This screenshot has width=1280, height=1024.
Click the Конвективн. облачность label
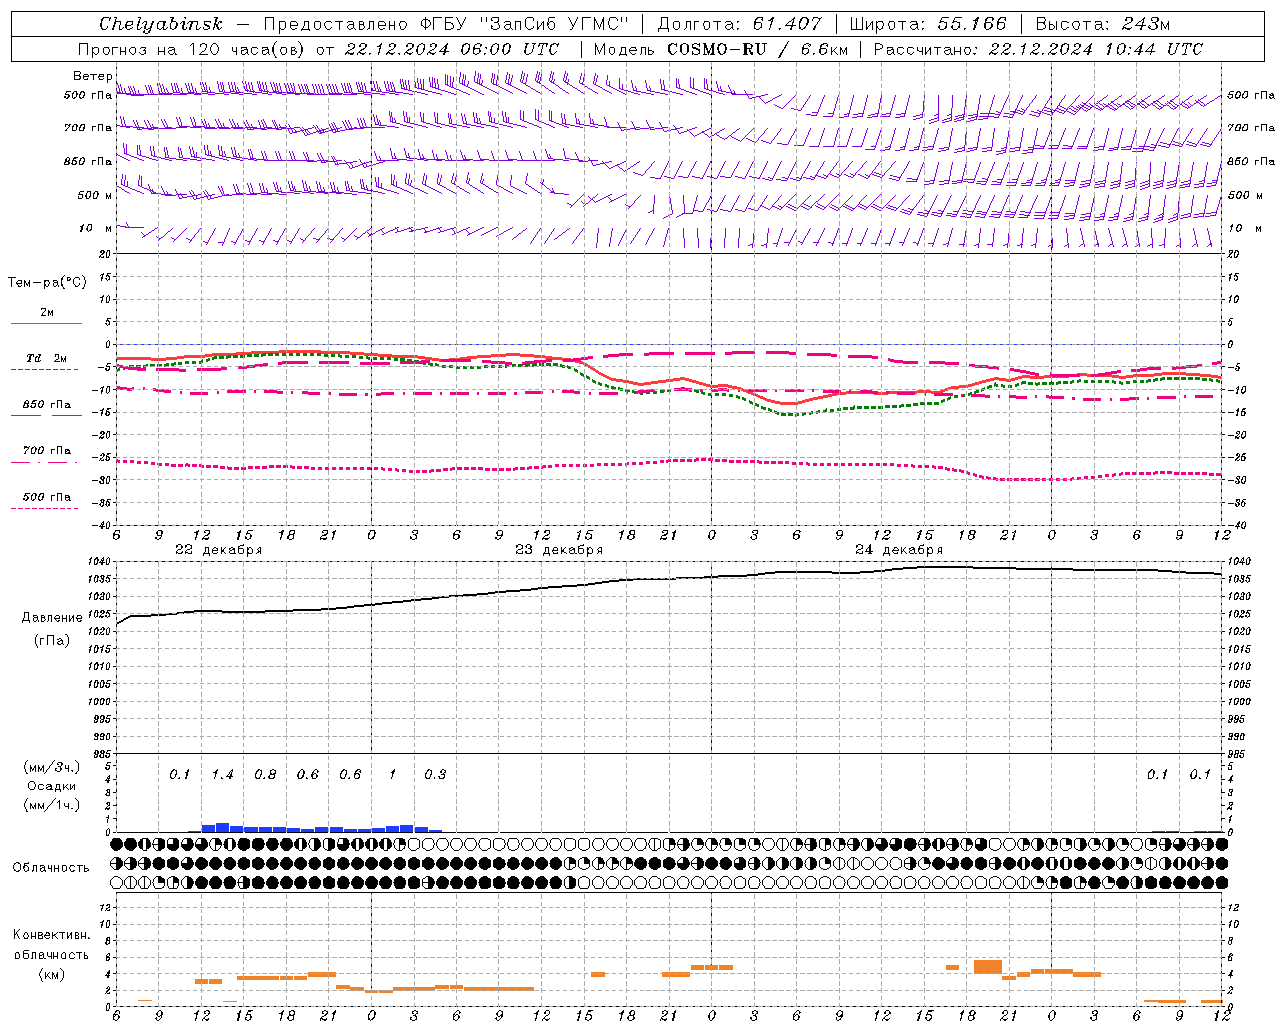[x=51, y=944]
